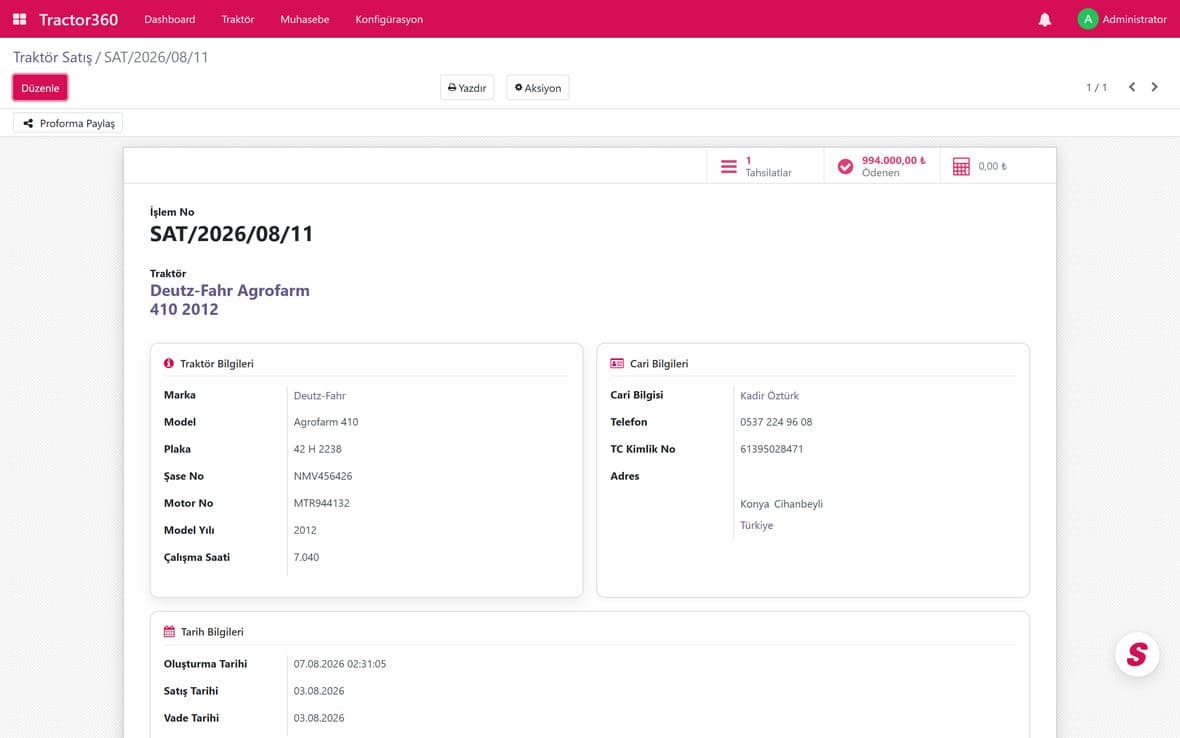
Task: Click the Marka value Deutz-Fahr
Action: [x=319, y=396]
